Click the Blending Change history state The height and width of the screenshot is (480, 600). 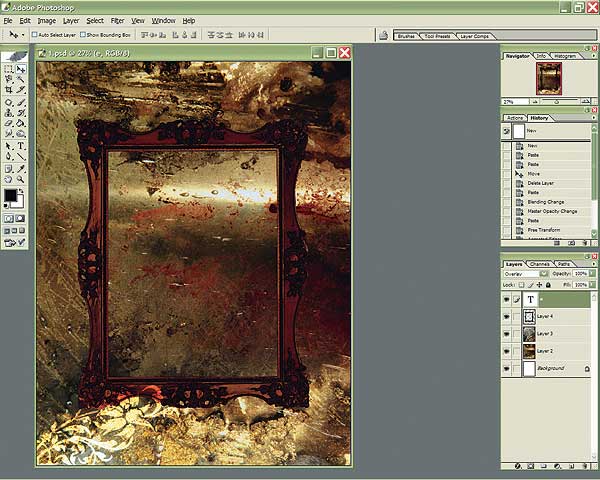point(545,202)
